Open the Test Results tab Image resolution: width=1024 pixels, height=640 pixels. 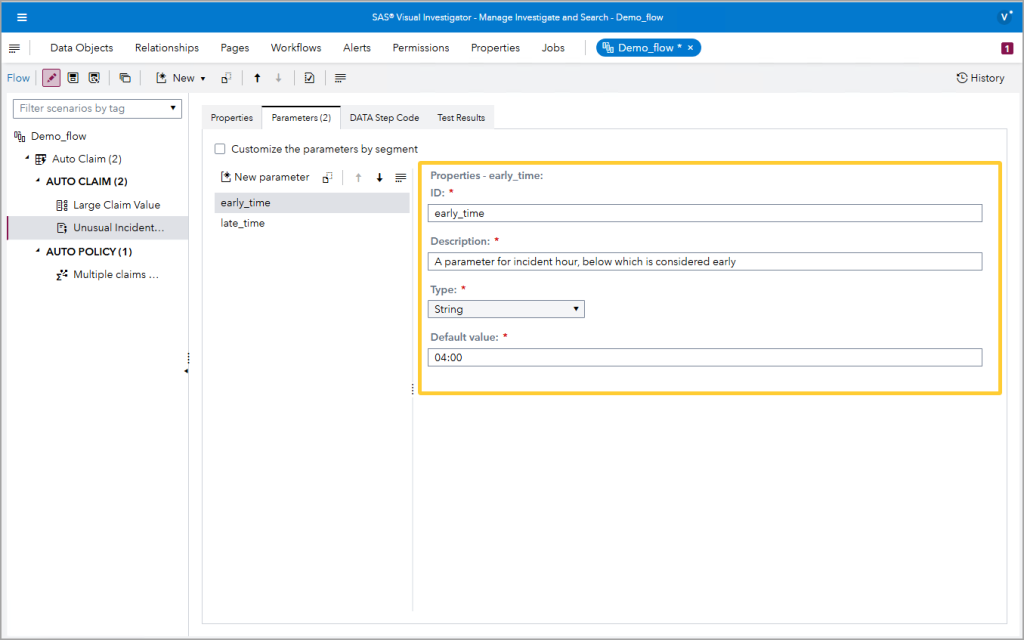461,118
